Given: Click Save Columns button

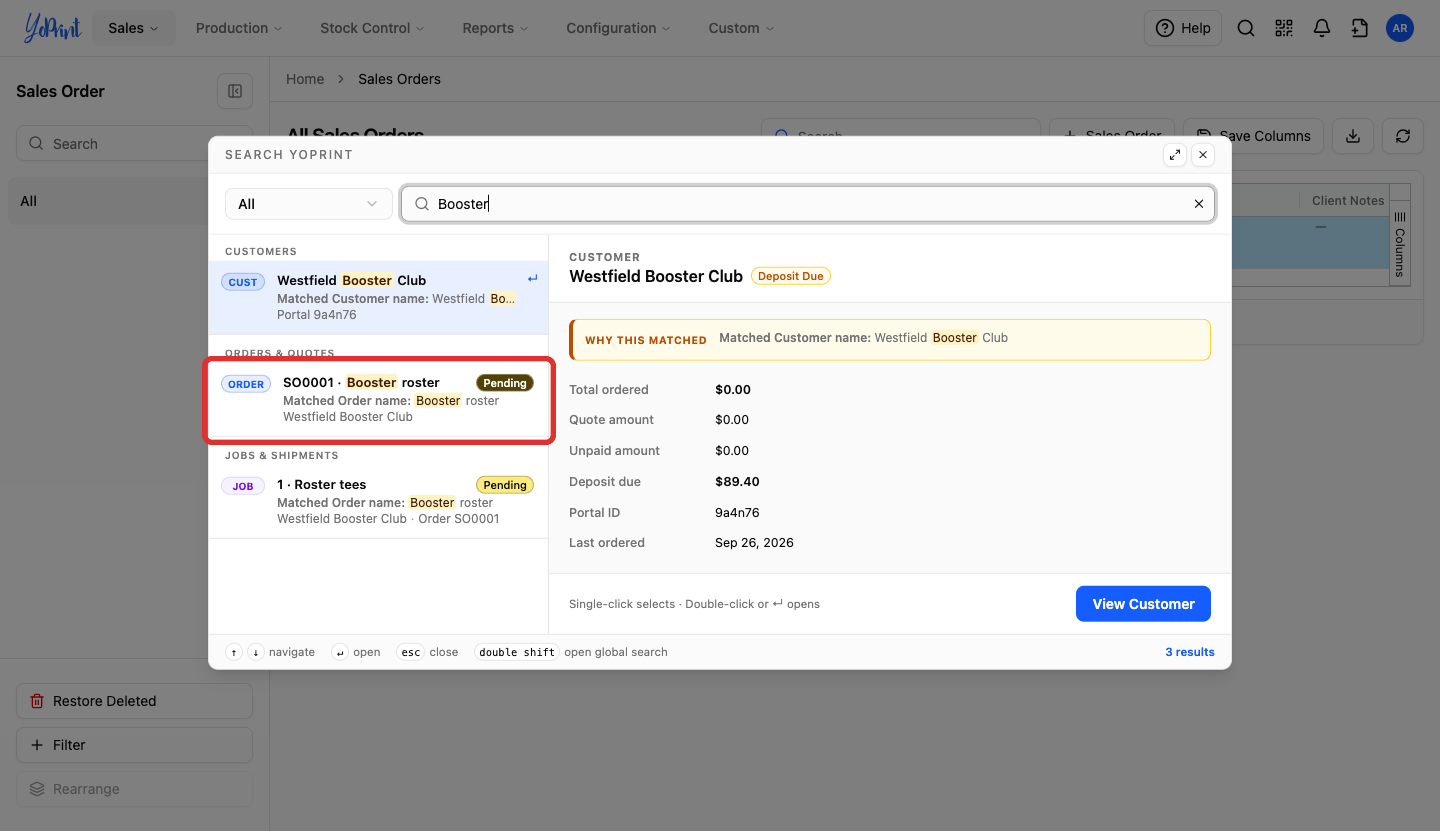Looking at the screenshot, I should click(x=1253, y=136).
